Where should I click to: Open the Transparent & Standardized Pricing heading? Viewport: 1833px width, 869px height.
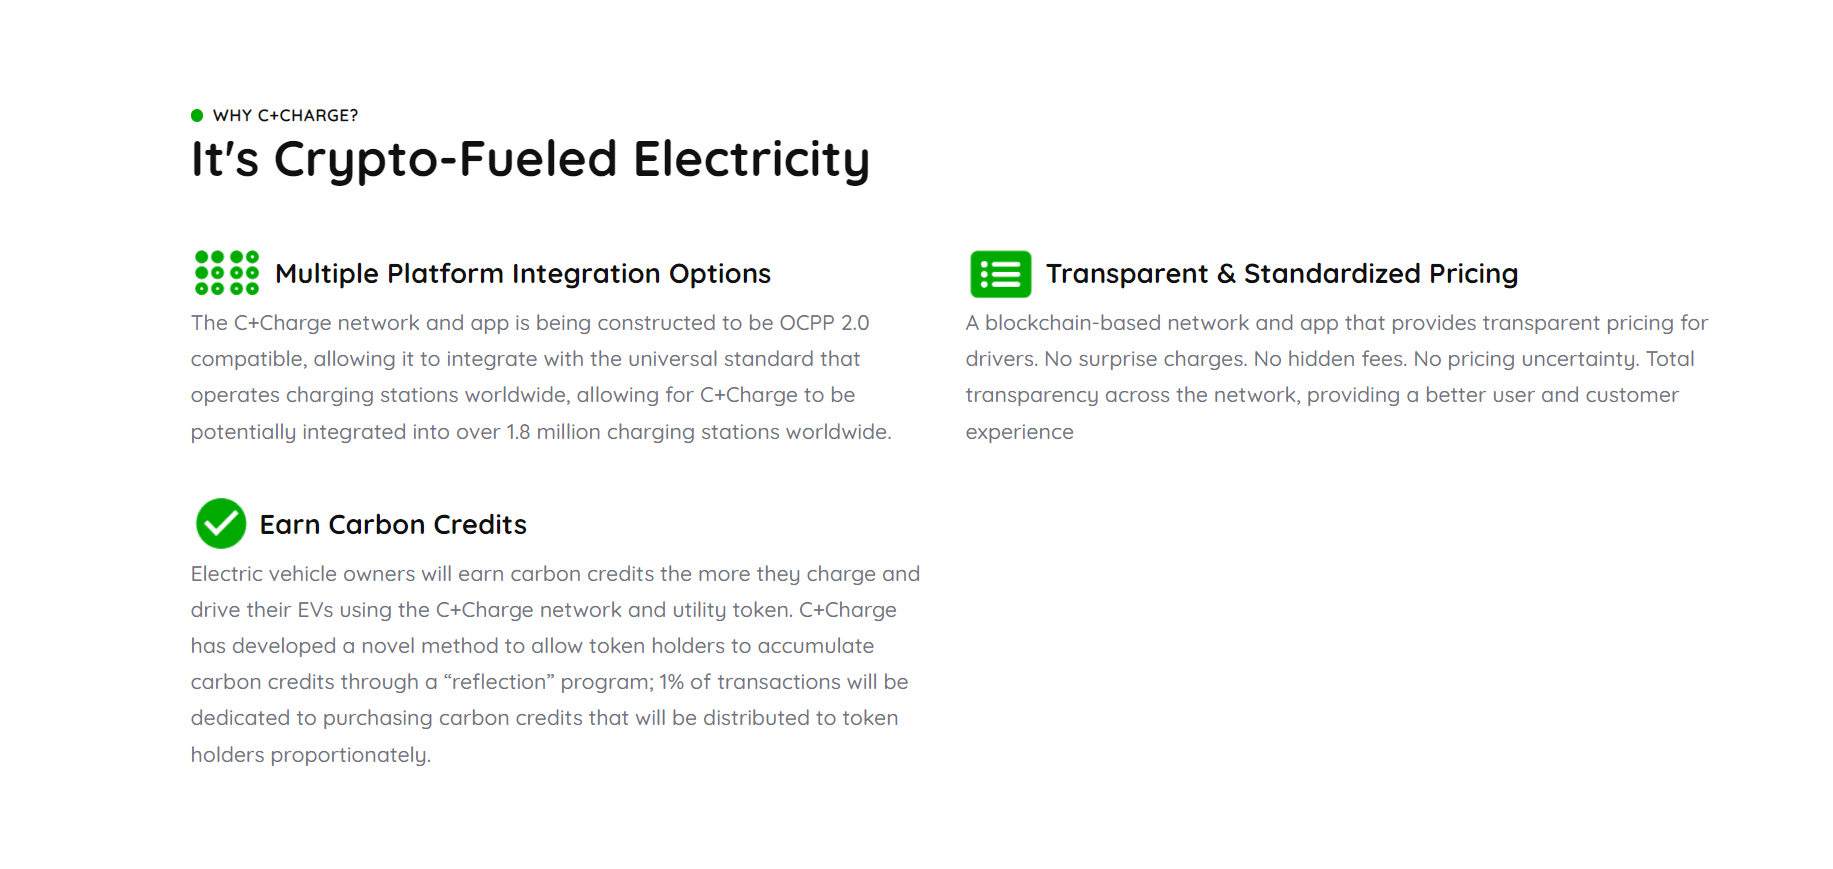tap(1282, 274)
